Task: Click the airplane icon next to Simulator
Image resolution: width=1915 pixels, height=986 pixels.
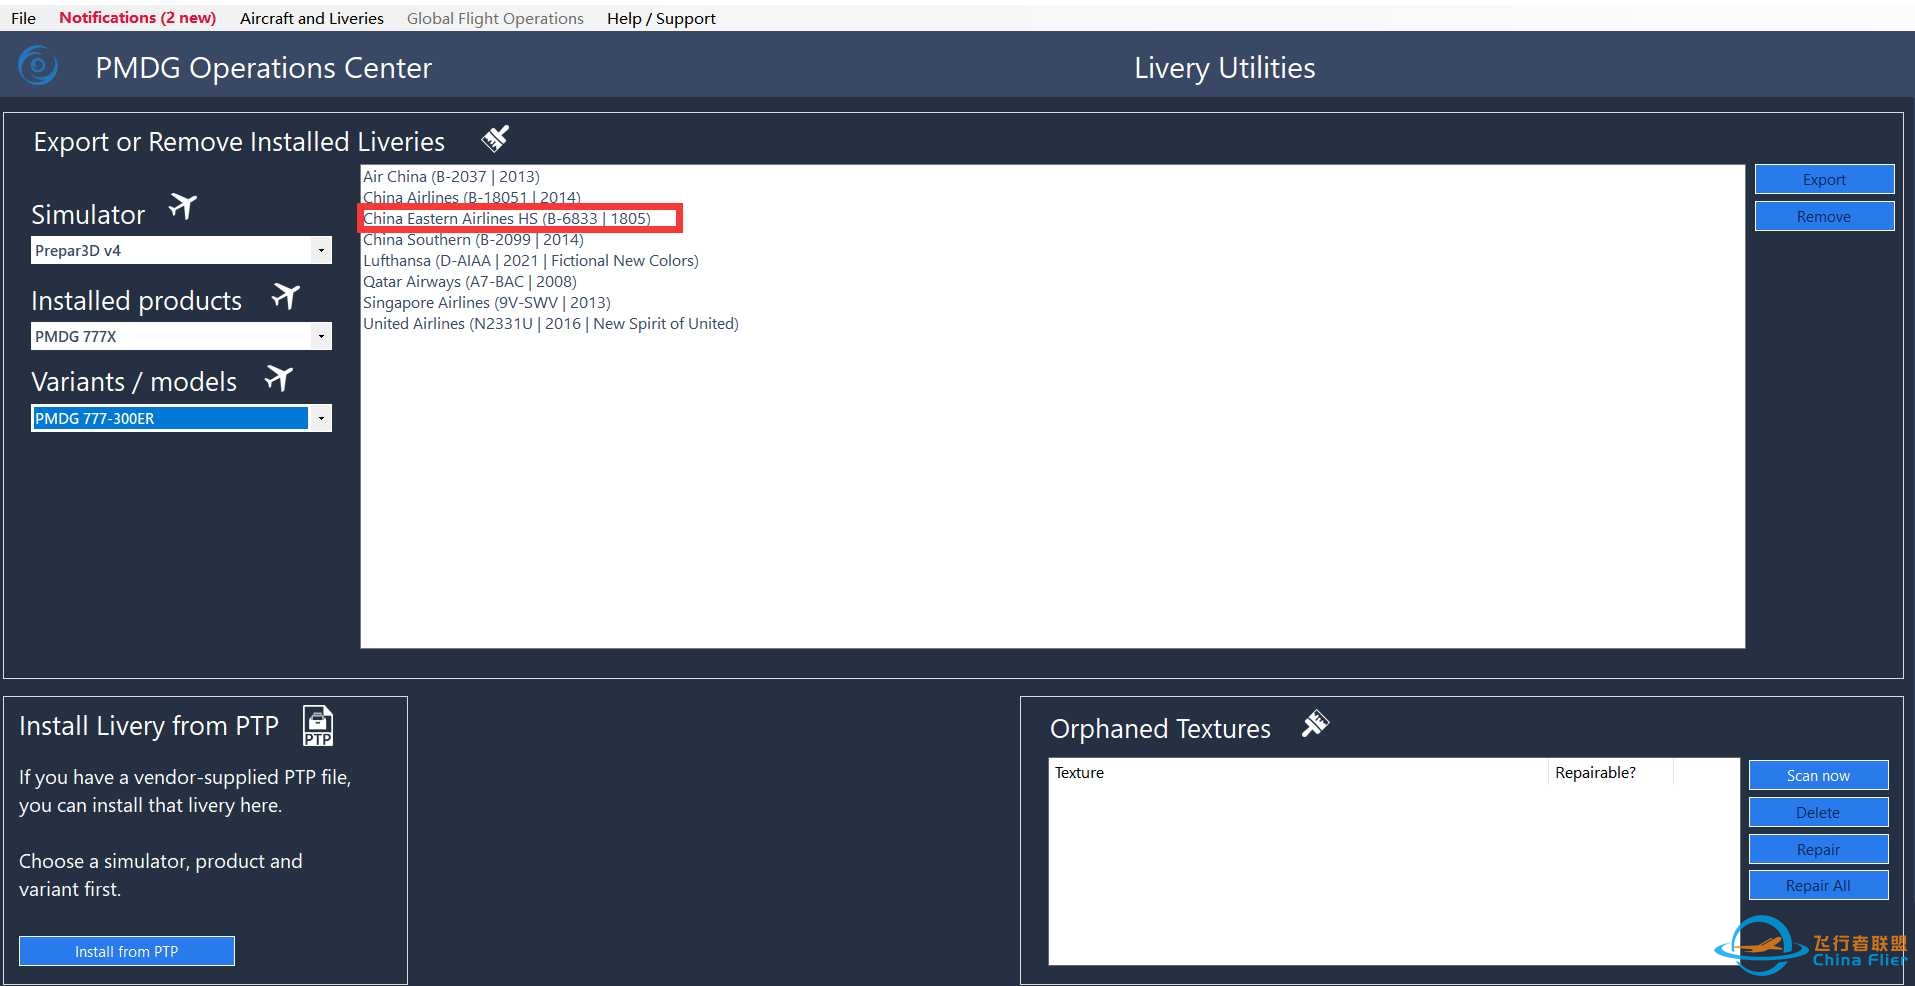Action: [183, 207]
